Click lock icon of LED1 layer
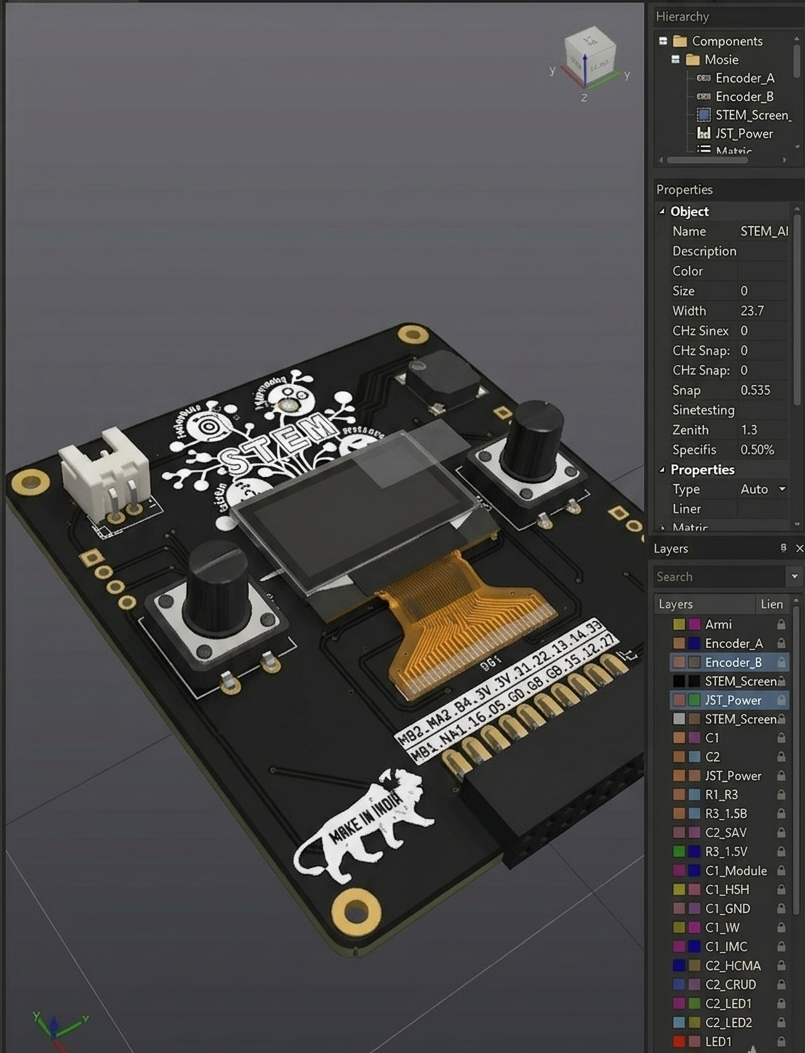The image size is (805, 1053). (781, 1041)
